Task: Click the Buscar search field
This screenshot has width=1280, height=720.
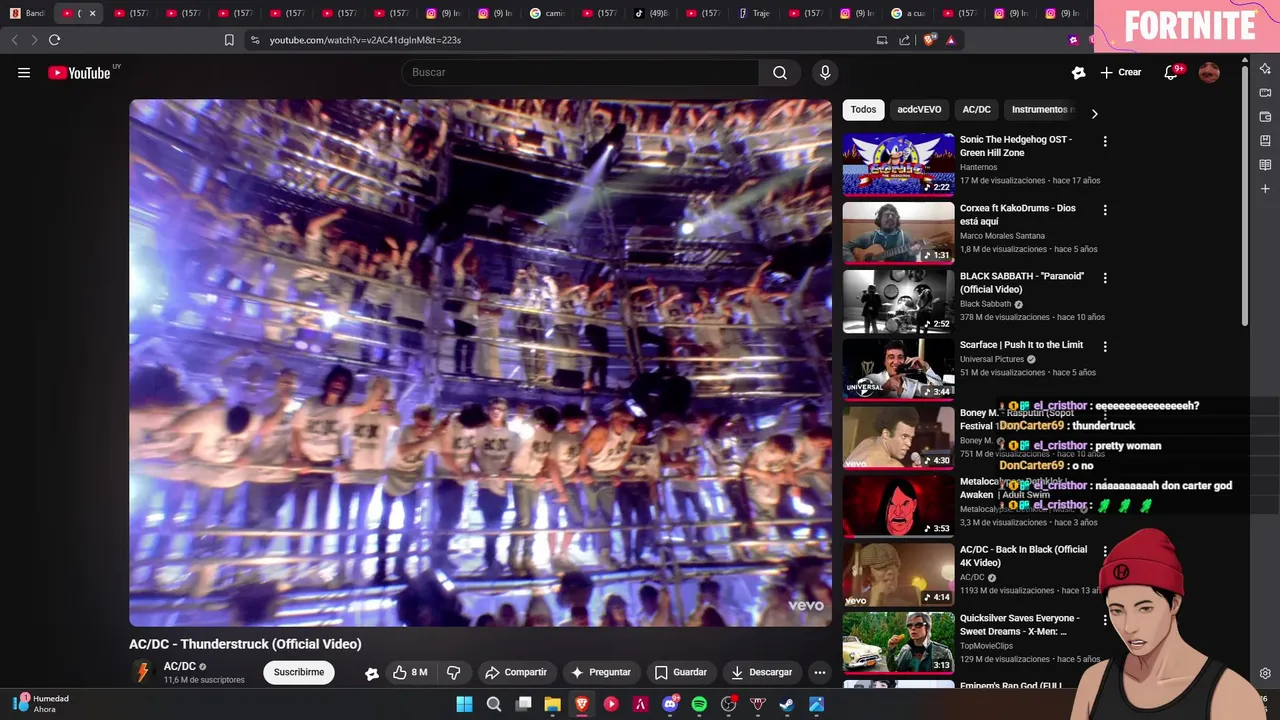Action: coord(580,72)
